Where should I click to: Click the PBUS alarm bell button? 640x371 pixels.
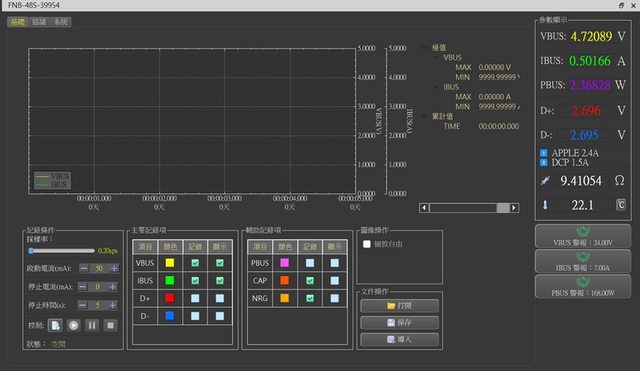click(583, 286)
